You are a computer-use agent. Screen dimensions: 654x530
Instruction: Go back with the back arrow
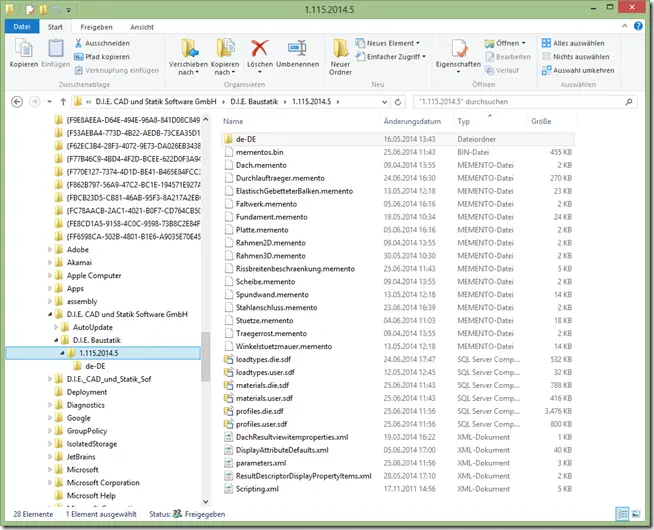click(17, 102)
